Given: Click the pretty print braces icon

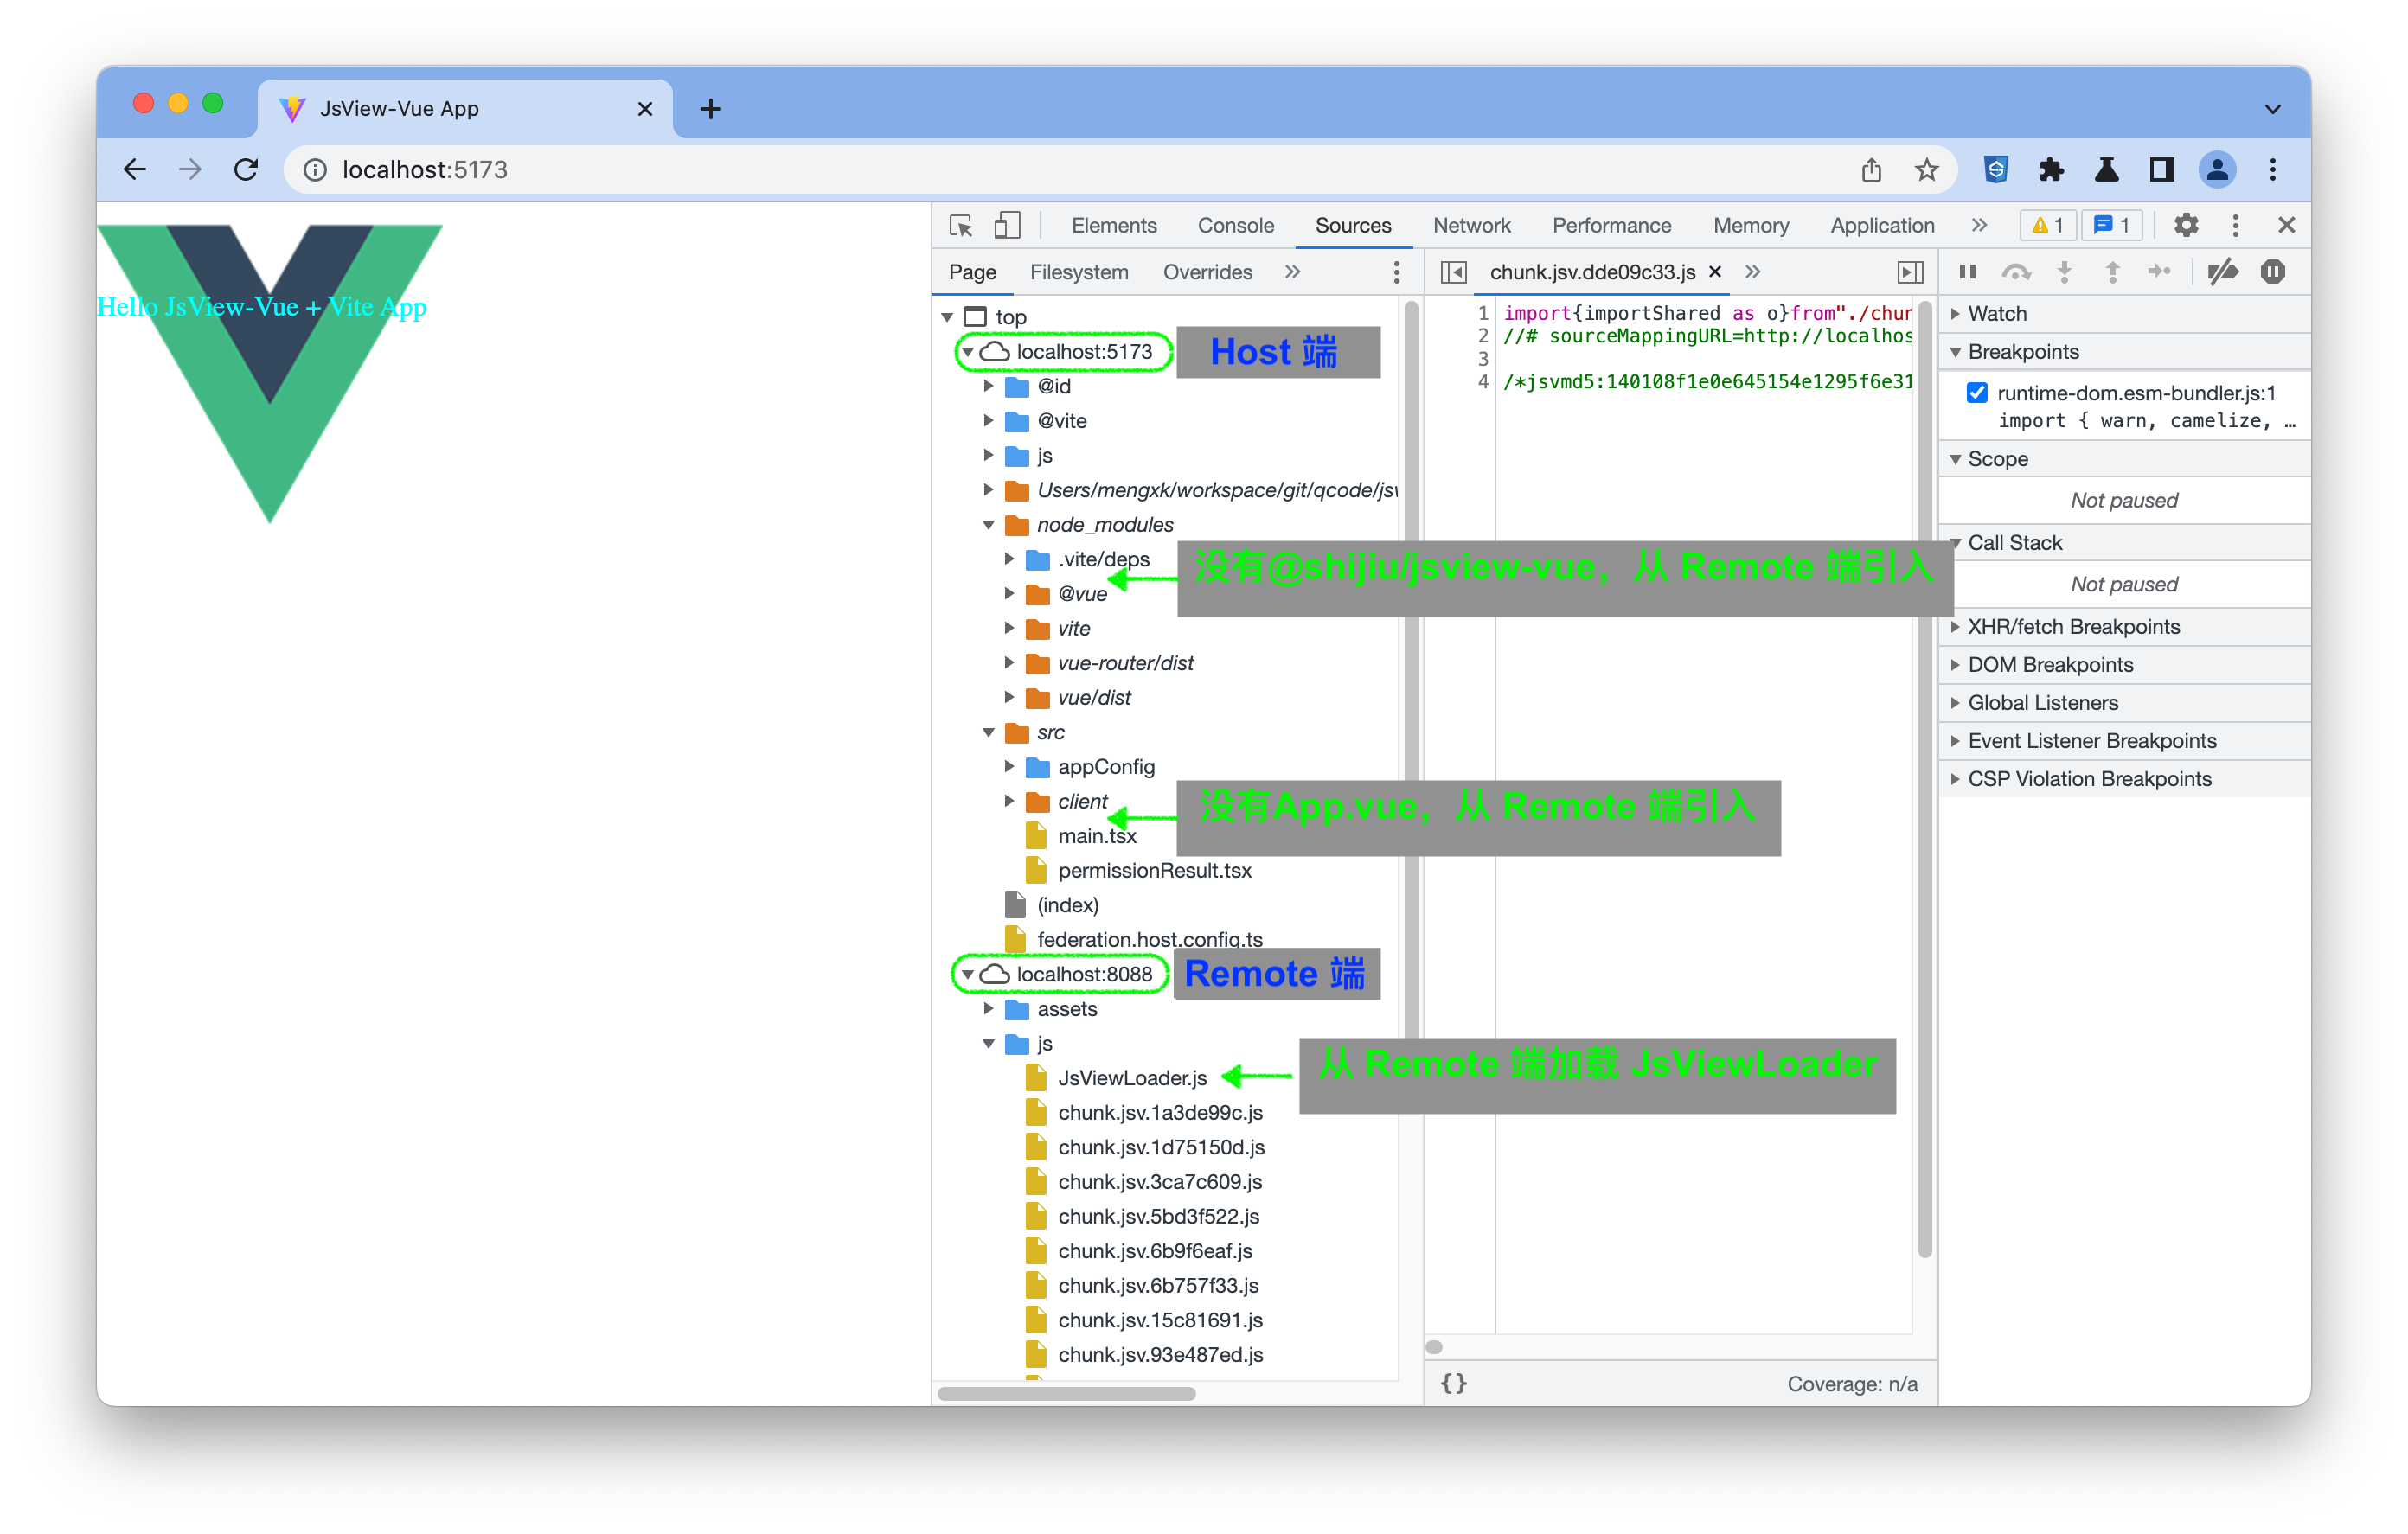Looking at the screenshot, I should click(x=1454, y=1383).
